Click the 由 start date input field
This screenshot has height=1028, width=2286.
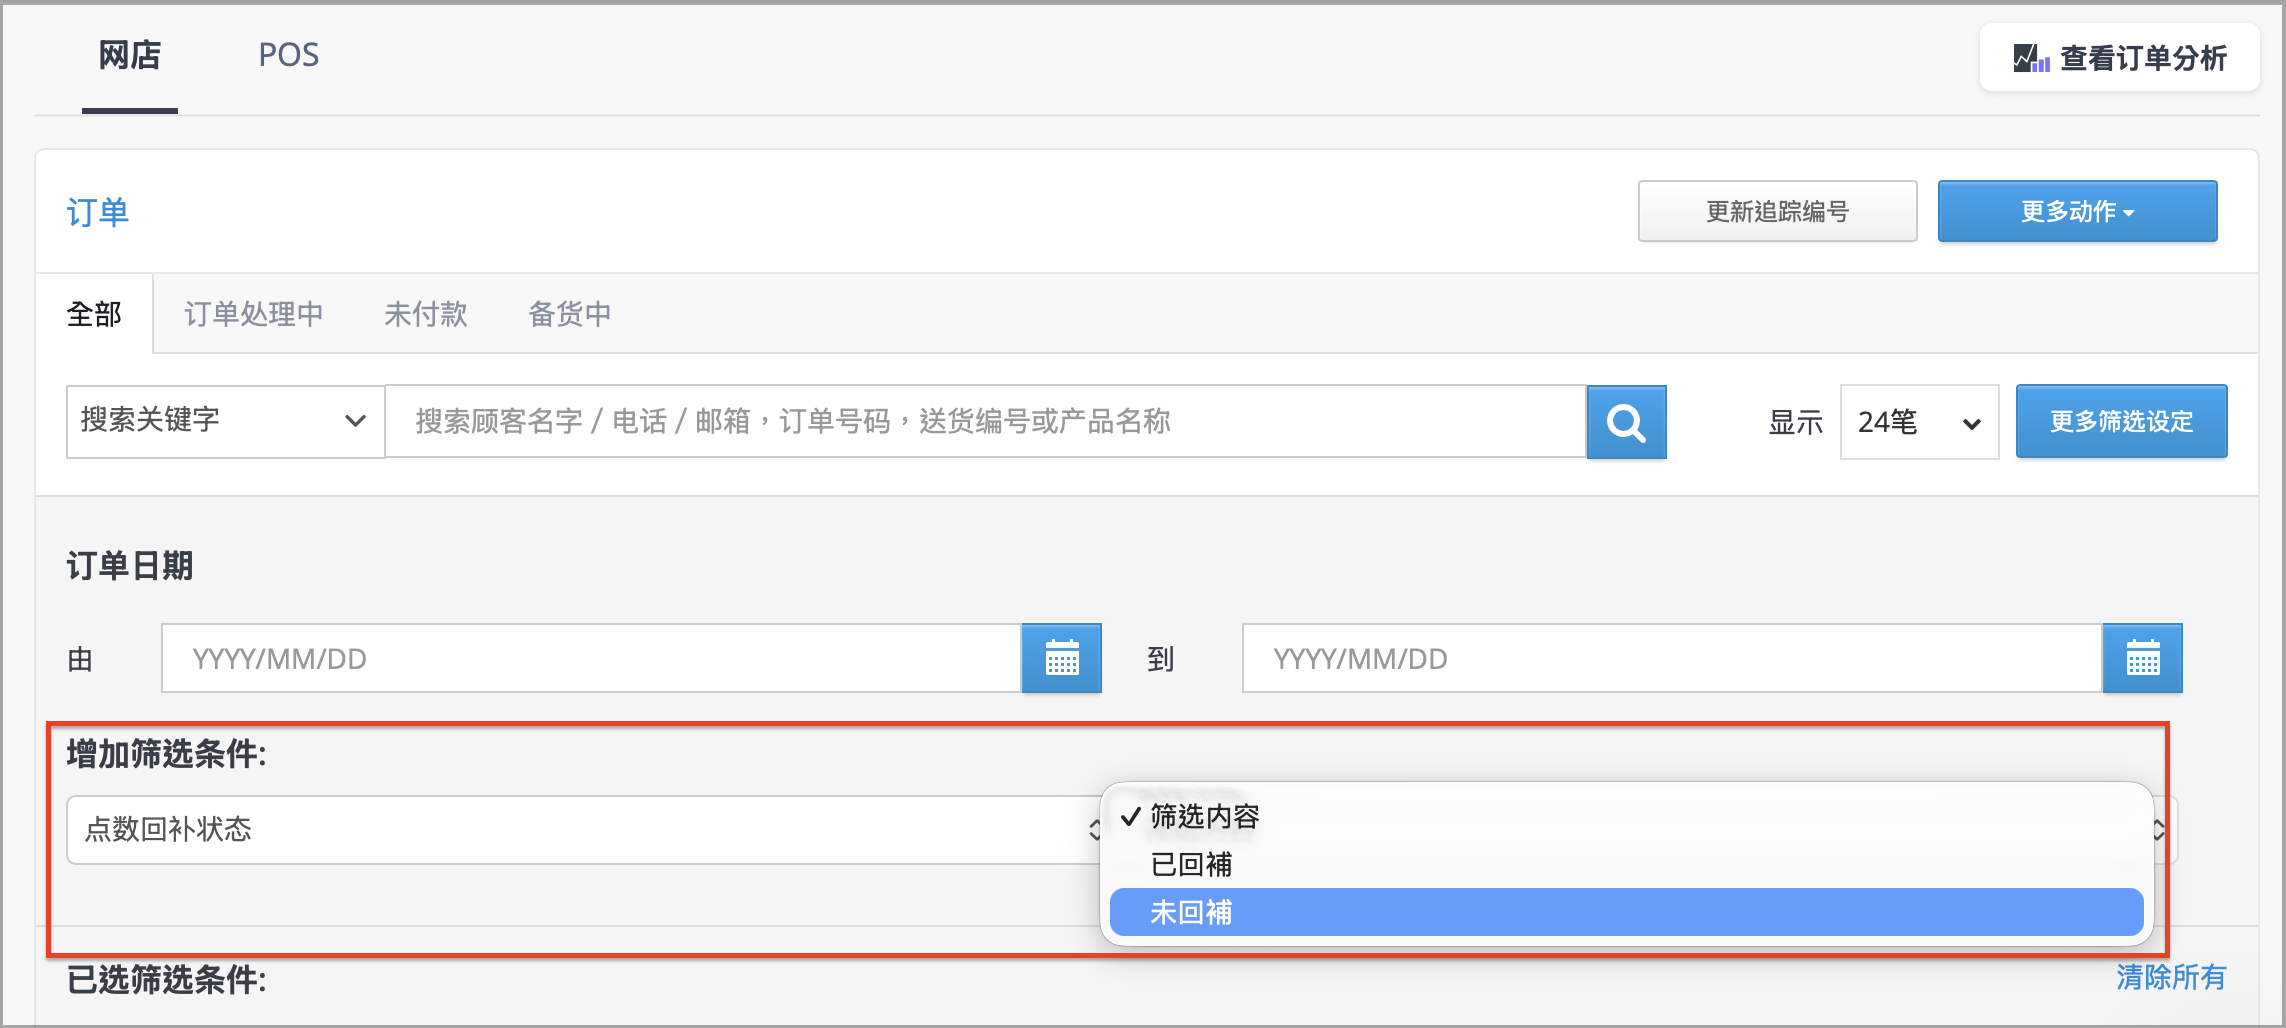[x=591, y=658]
